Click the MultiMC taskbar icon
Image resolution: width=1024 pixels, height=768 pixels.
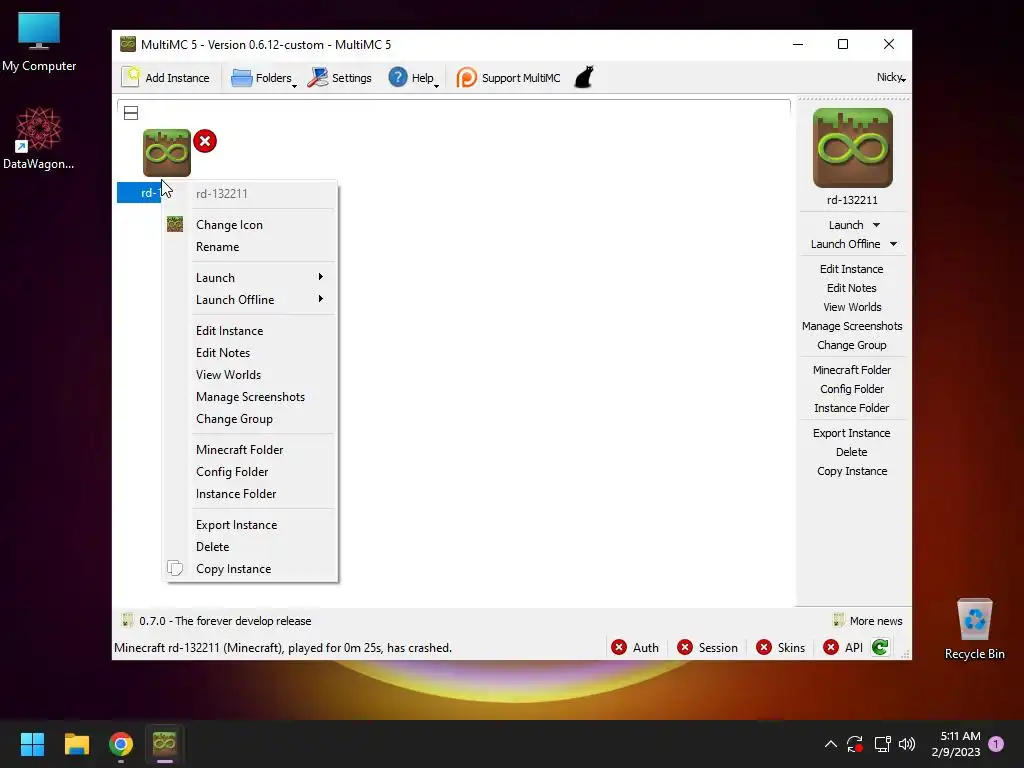coord(165,744)
